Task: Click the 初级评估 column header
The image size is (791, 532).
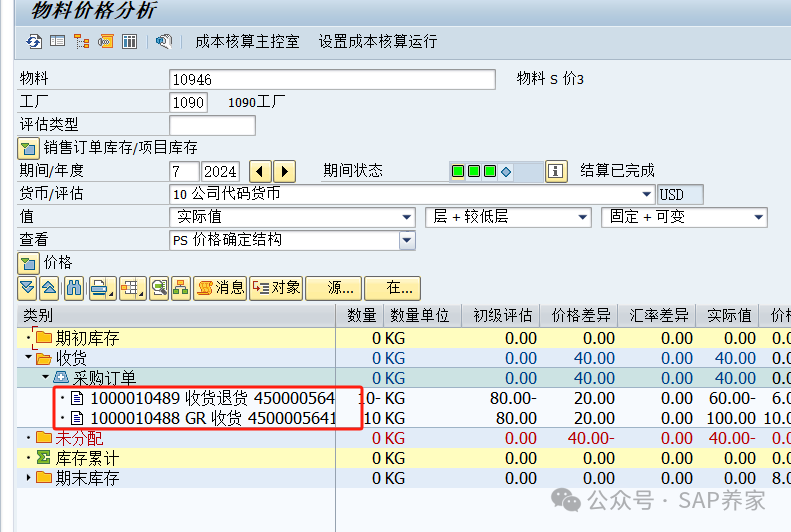Action: 500,316
